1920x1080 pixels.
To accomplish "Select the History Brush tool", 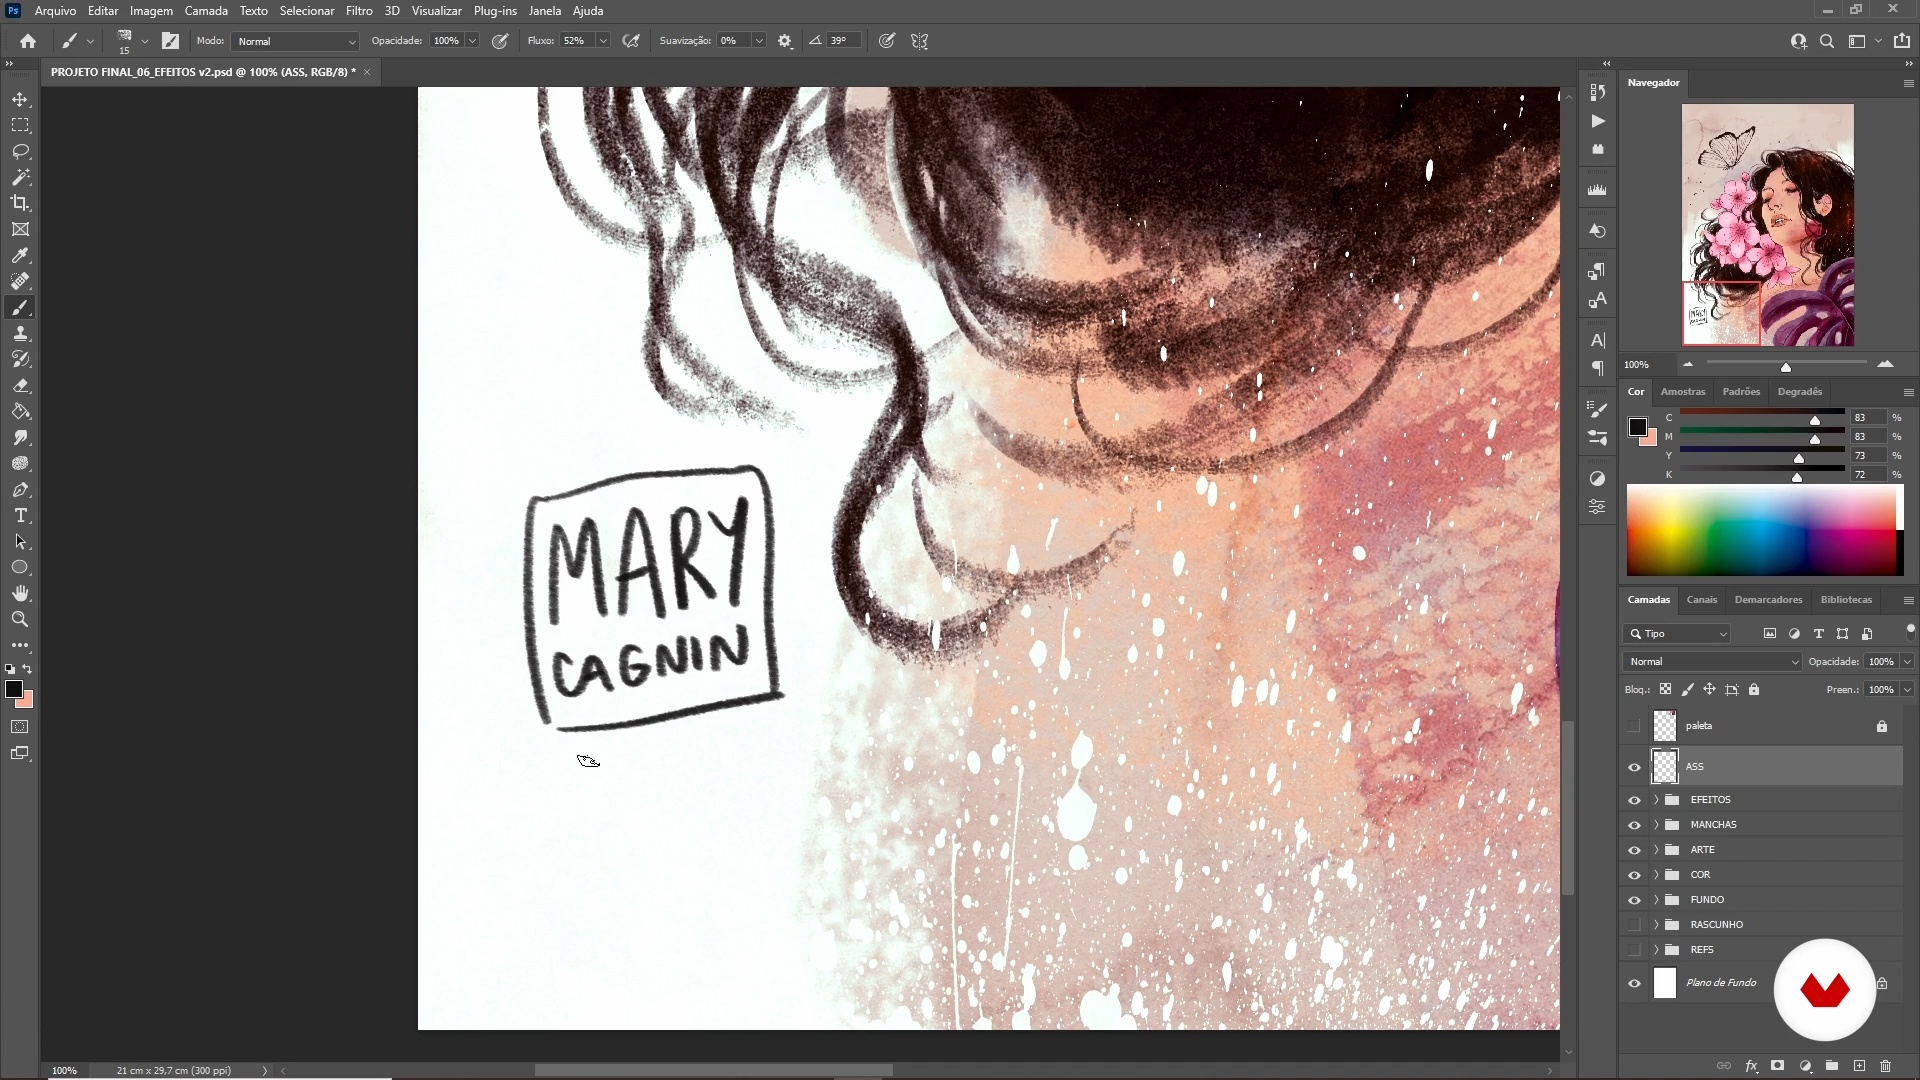I will click(x=20, y=360).
